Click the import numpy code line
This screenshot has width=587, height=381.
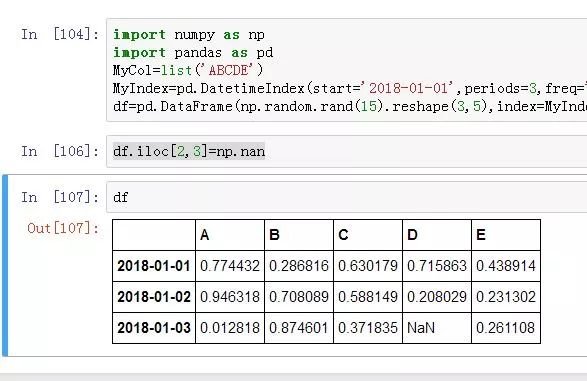click(189, 34)
